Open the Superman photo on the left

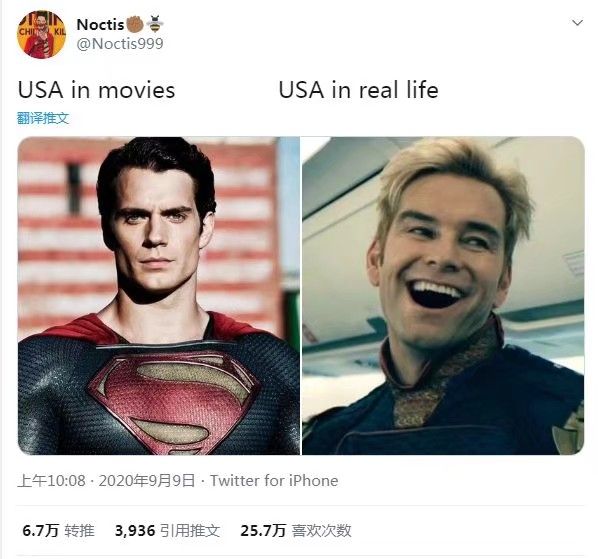pos(159,296)
